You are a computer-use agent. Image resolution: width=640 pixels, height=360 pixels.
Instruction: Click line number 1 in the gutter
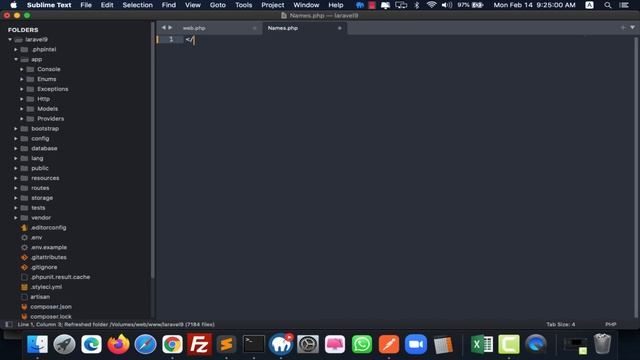click(x=171, y=39)
